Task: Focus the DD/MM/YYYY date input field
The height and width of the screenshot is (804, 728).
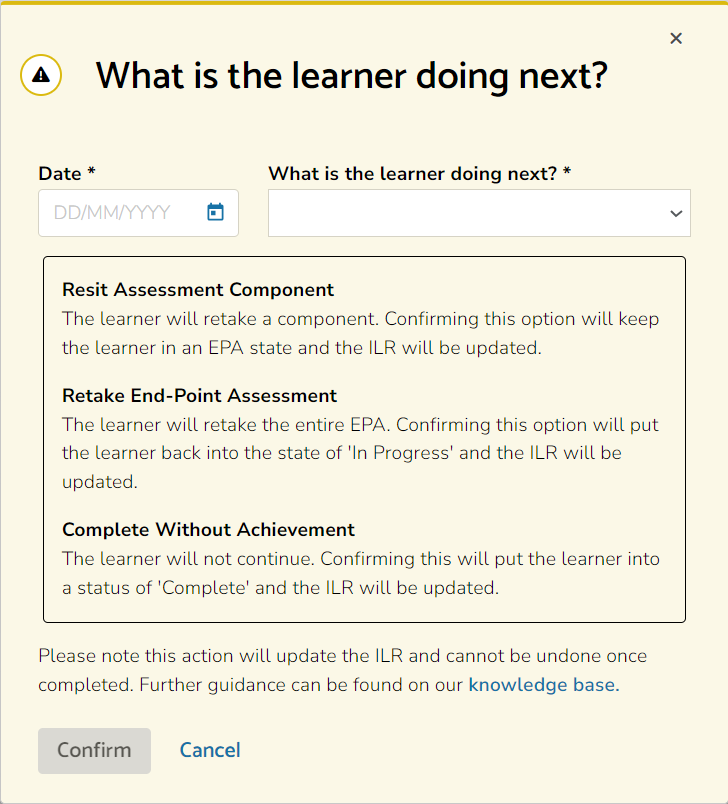Action: [x=138, y=213]
